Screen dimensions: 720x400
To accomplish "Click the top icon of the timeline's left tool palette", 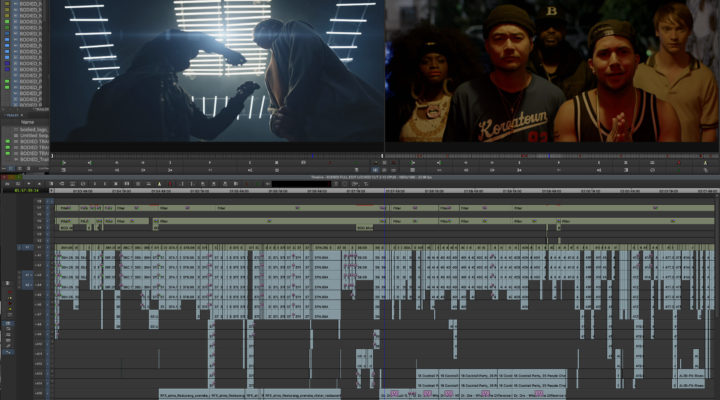I will point(8,283).
